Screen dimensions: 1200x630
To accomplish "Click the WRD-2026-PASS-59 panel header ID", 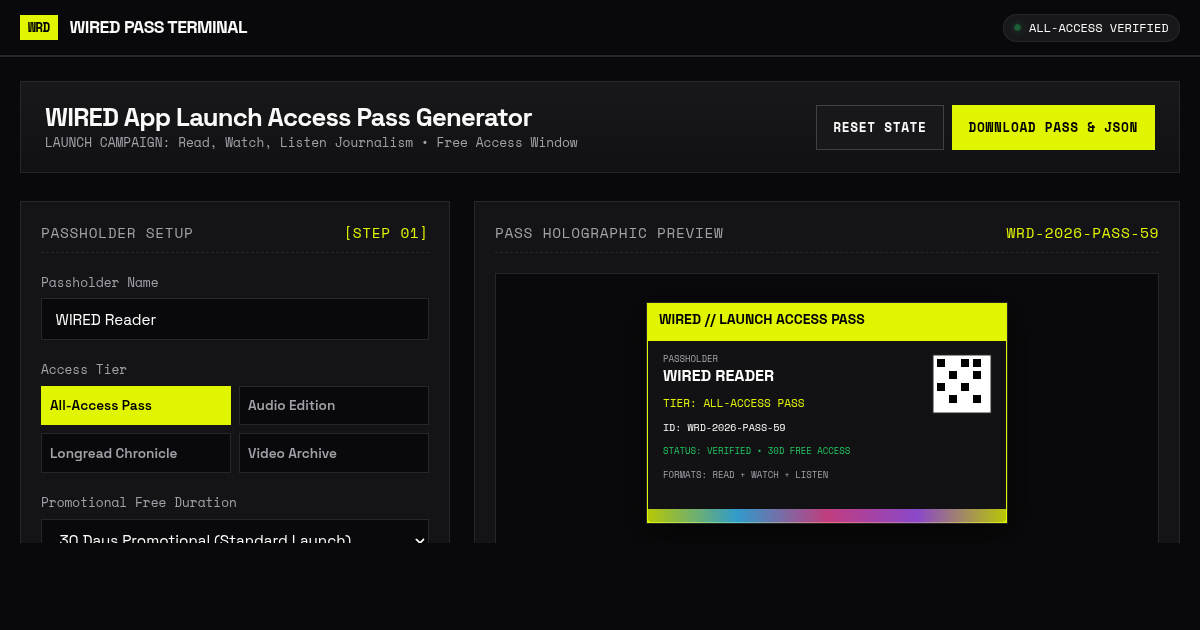I will 1082,233.
